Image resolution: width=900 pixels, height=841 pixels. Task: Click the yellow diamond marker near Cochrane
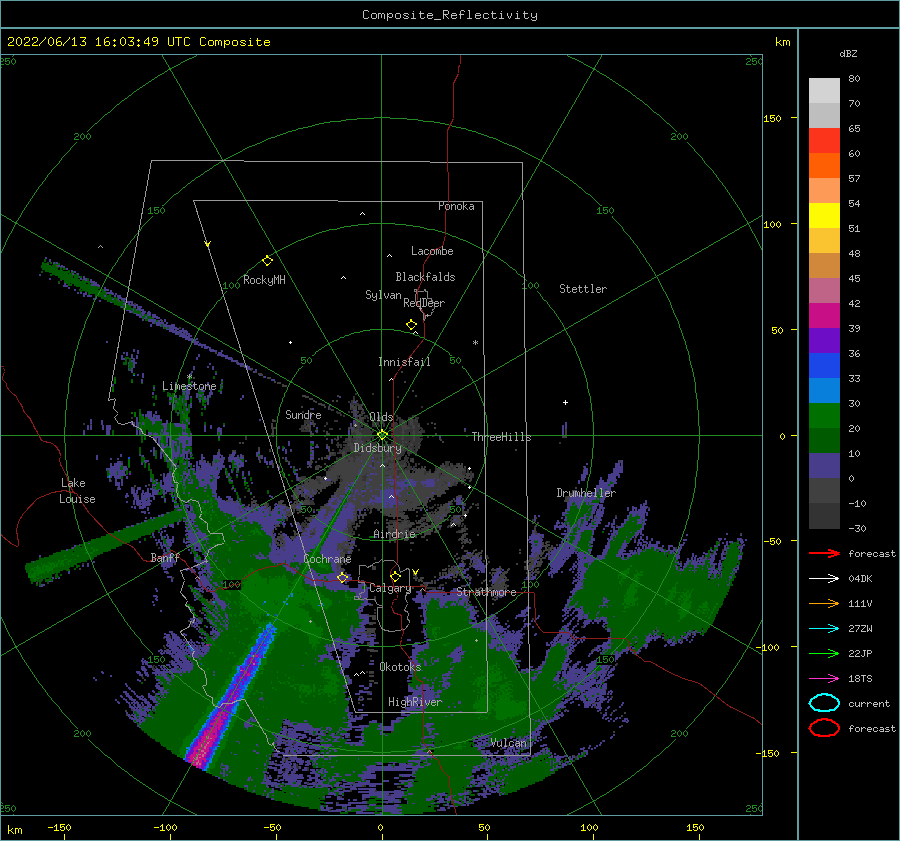343,577
